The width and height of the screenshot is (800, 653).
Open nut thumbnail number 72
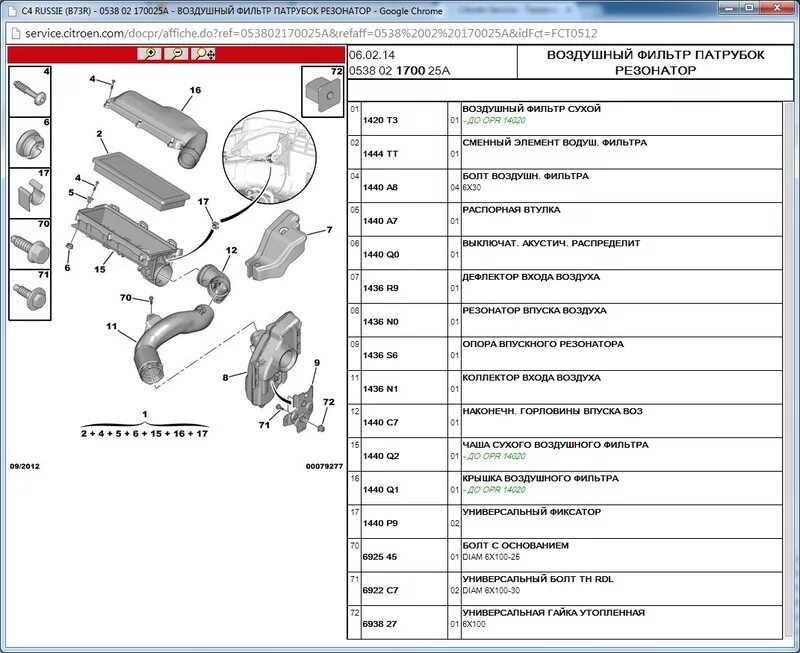point(322,91)
